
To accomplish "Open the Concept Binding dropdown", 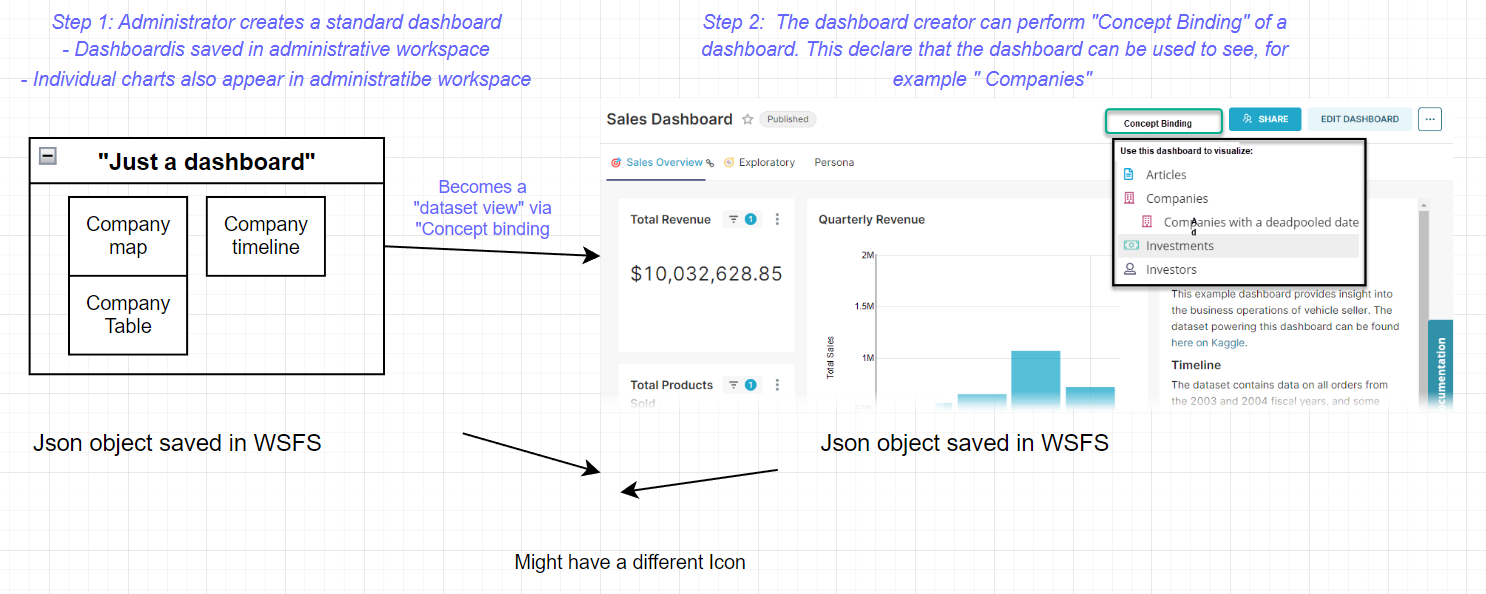I will click(x=1163, y=122).
